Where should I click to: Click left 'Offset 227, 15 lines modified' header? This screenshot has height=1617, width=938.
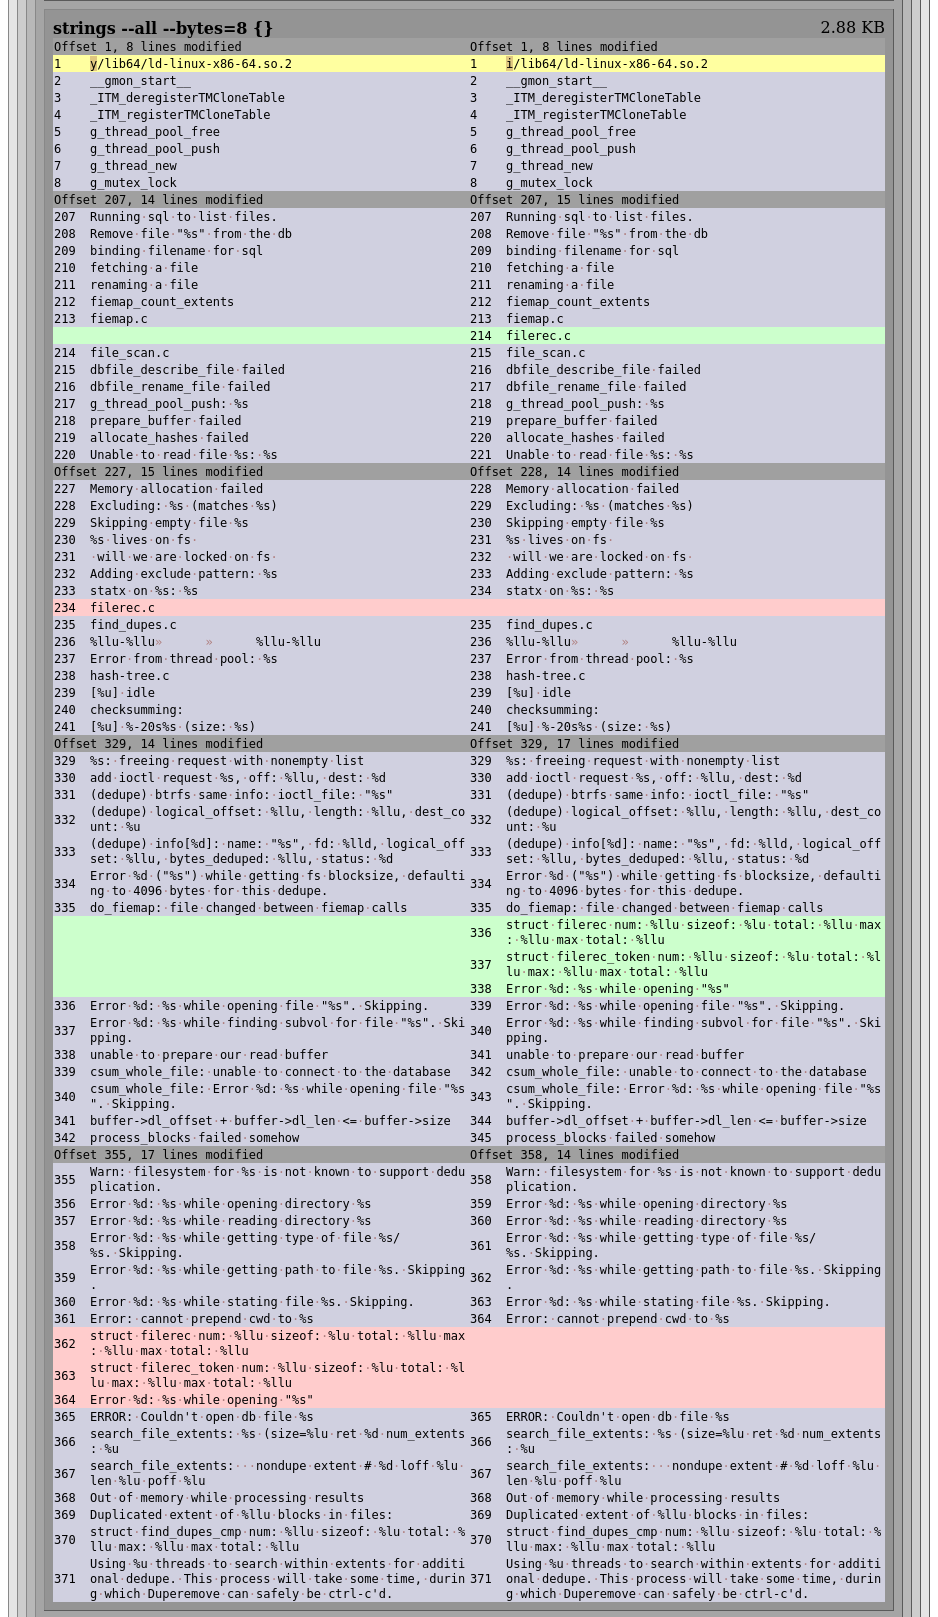(x=158, y=472)
